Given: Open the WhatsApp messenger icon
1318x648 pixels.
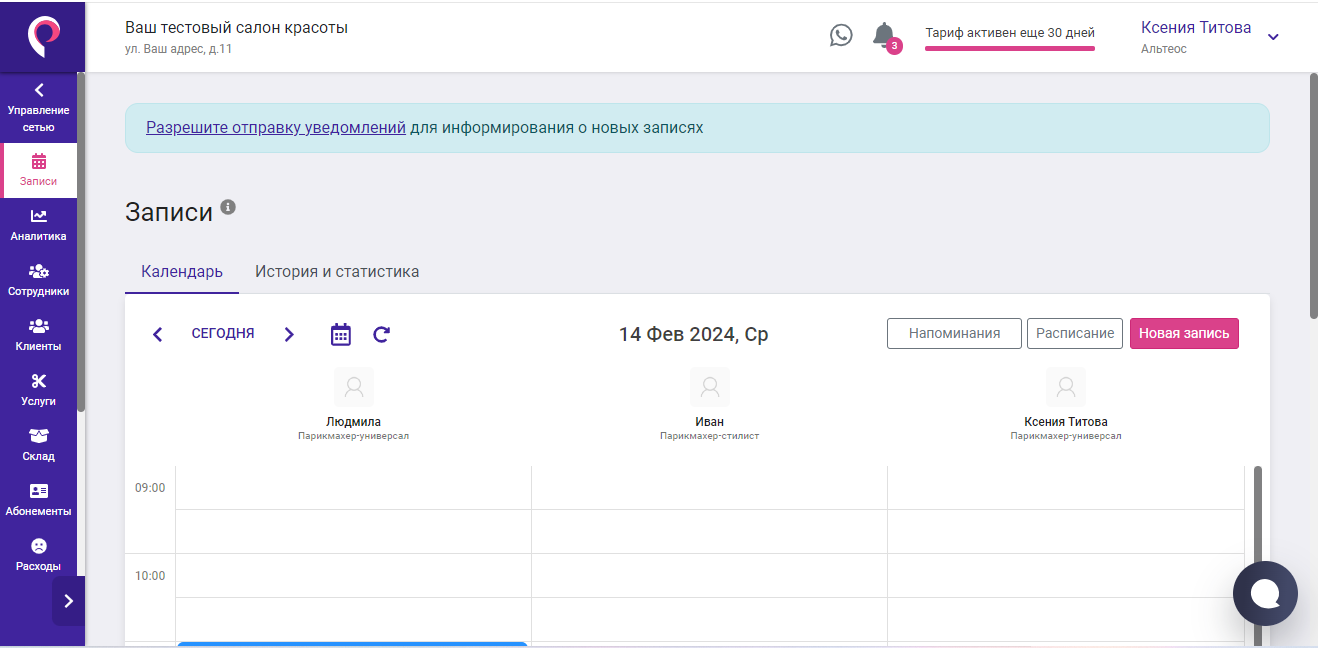Looking at the screenshot, I should pyautogui.click(x=841, y=35).
